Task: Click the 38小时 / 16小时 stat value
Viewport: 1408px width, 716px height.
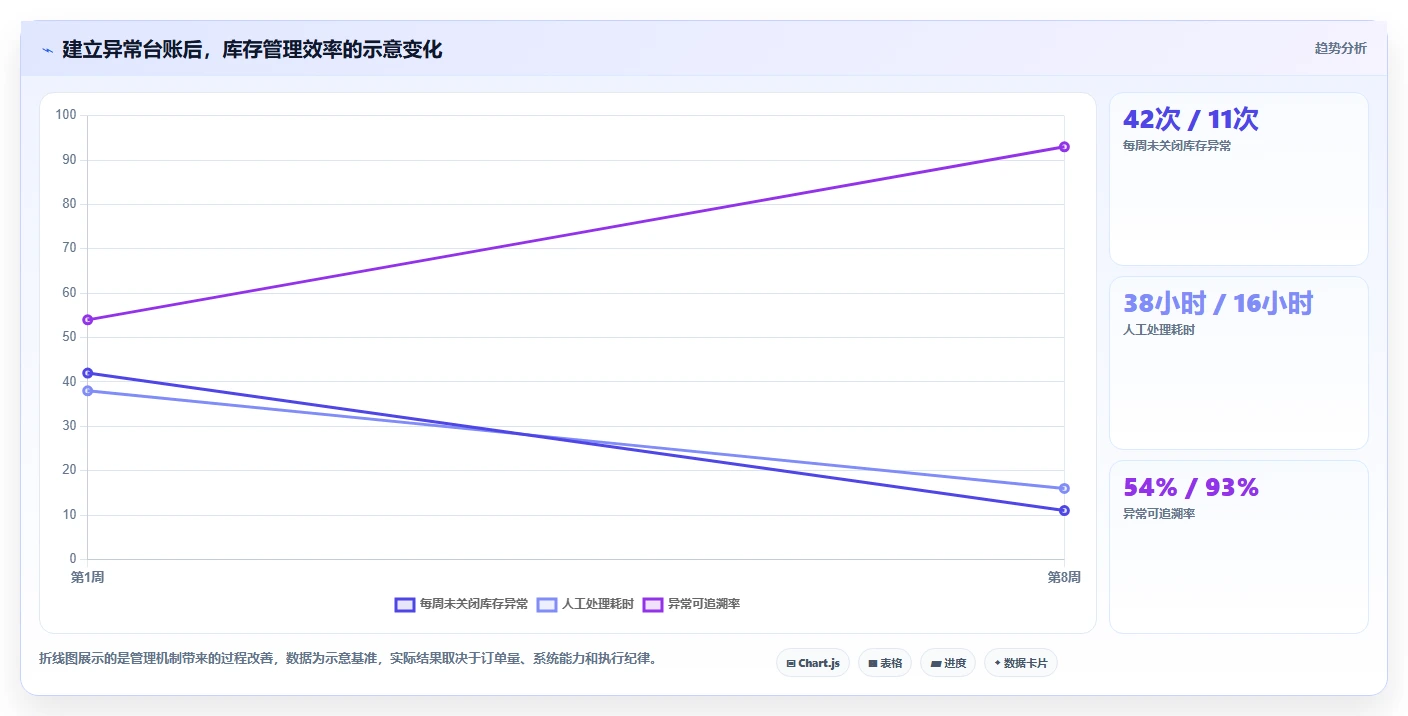Action: [1217, 303]
